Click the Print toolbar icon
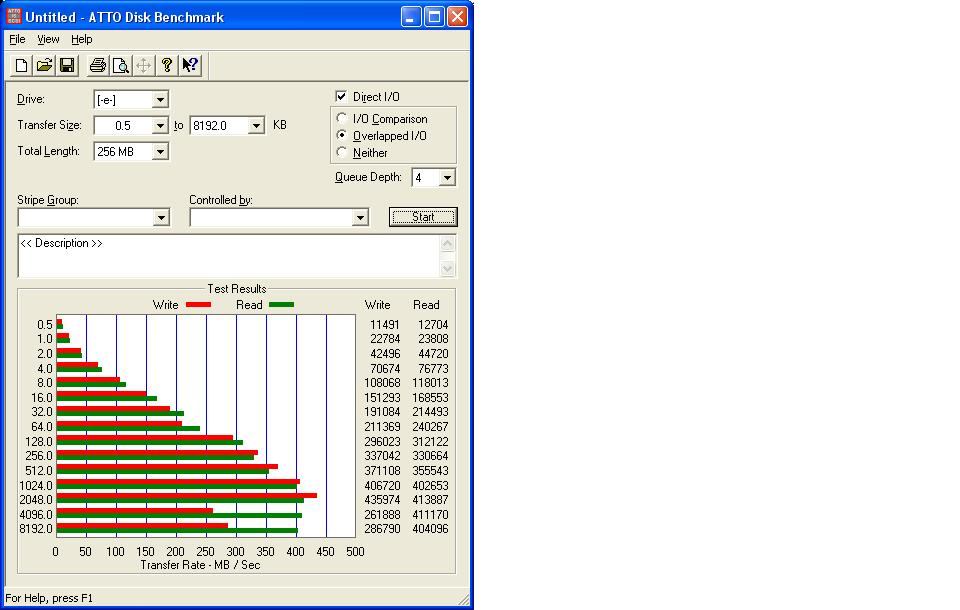Viewport: 960px width, 610px height. (97, 65)
